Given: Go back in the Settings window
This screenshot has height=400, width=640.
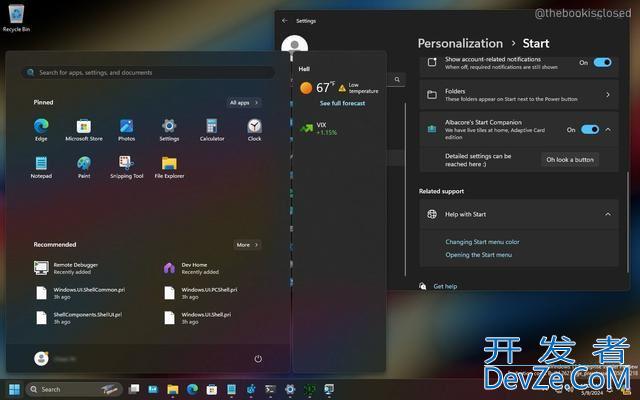Looking at the screenshot, I should (285, 20).
